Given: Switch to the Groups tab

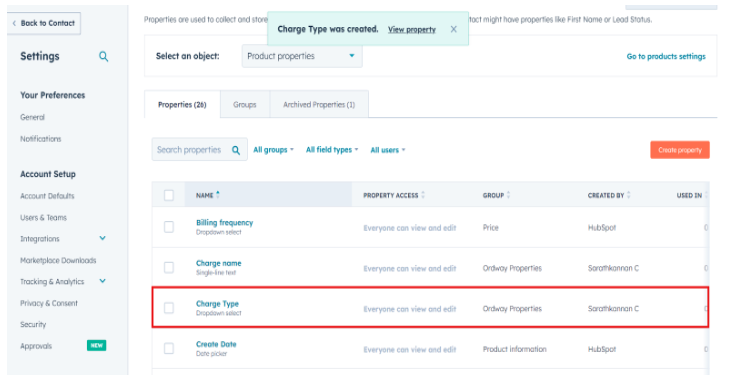Looking at the screenshot, I should pyautogui.click(x=245, y=104).
